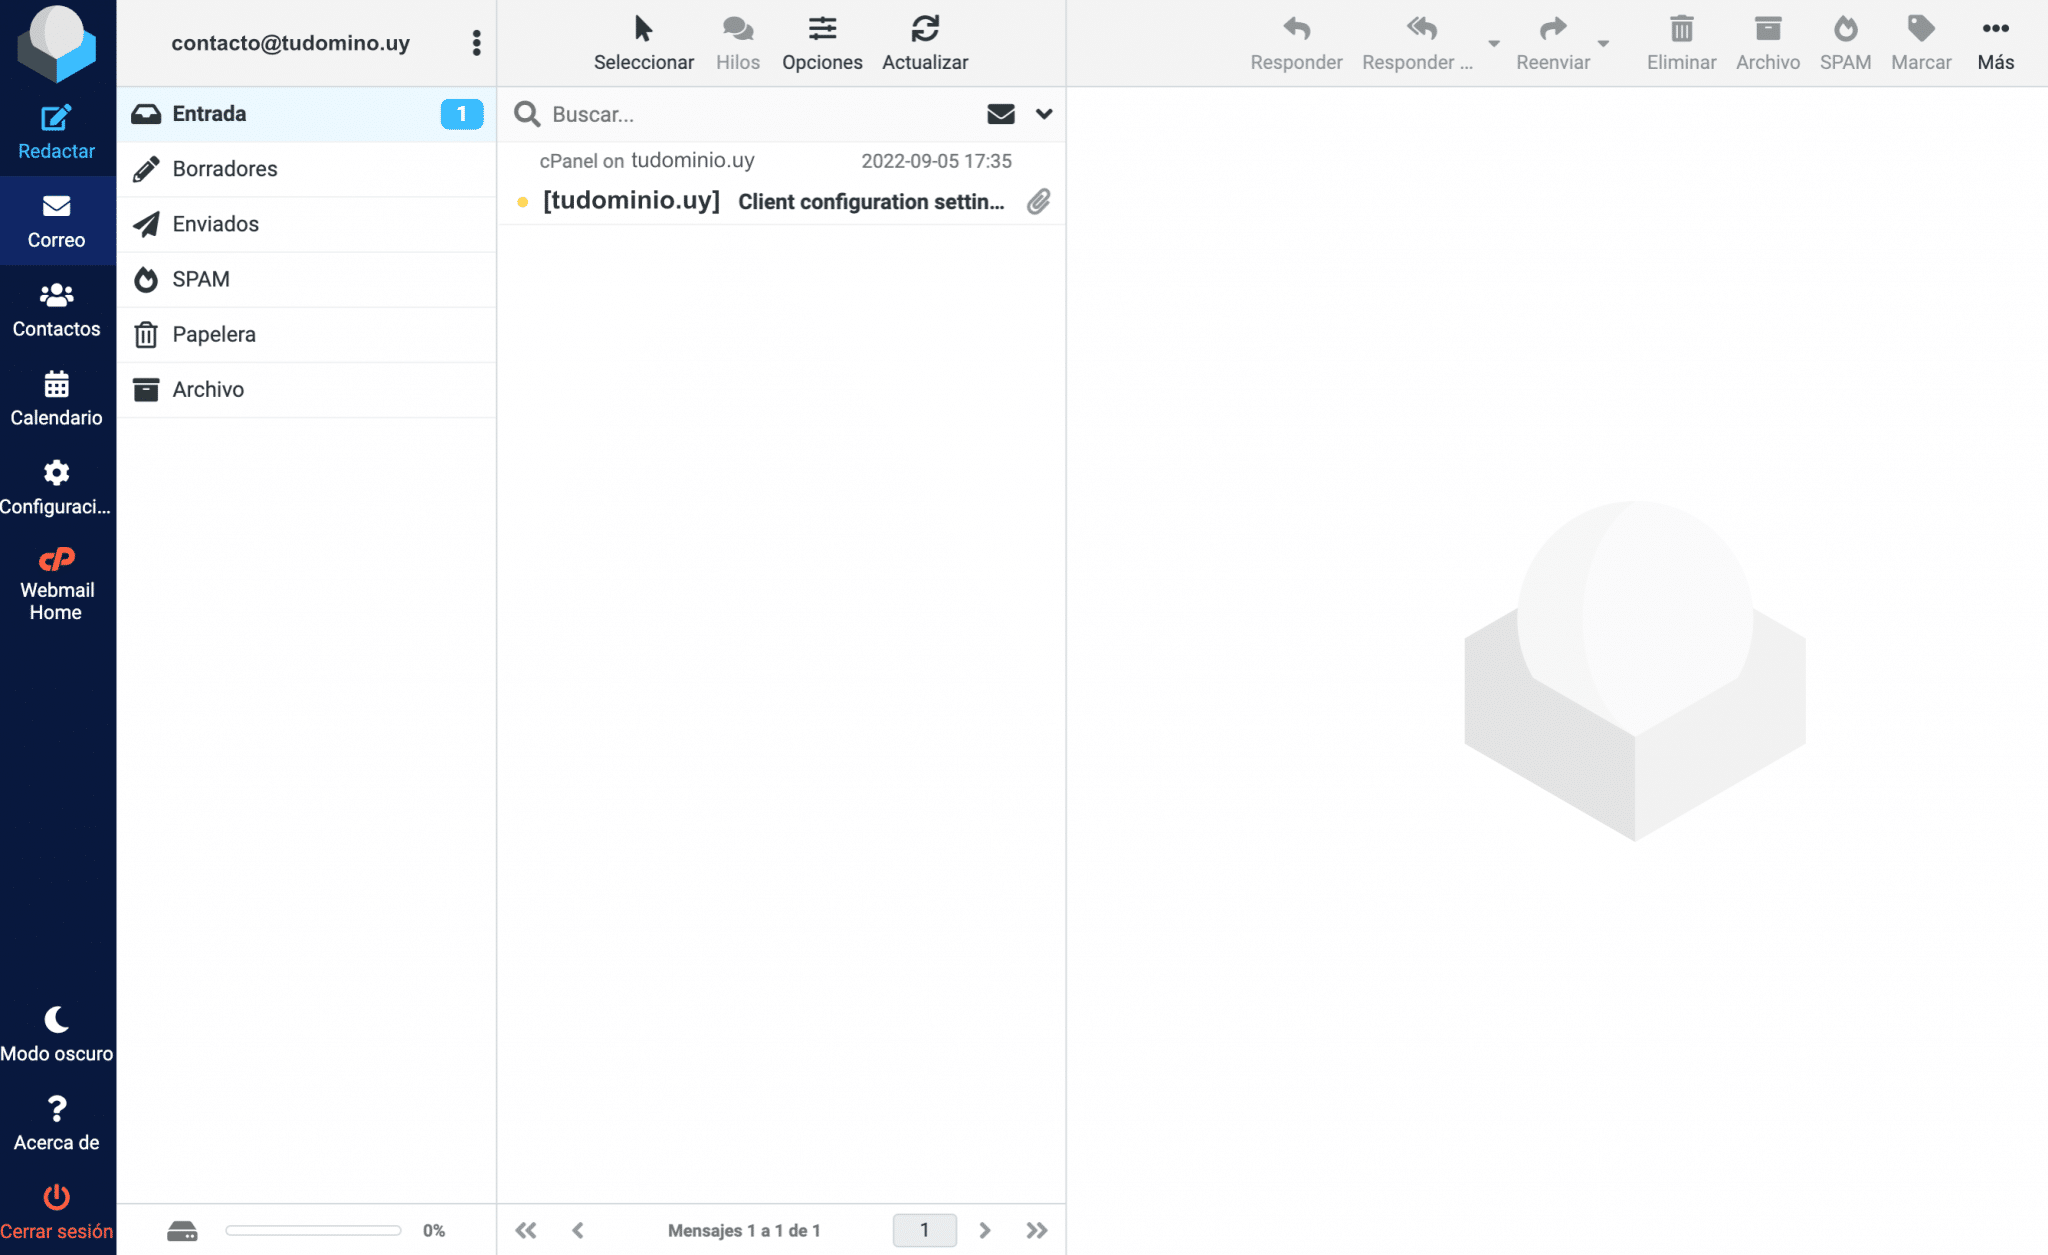
Task: Open the Más menu
Action: [1996, 29]
